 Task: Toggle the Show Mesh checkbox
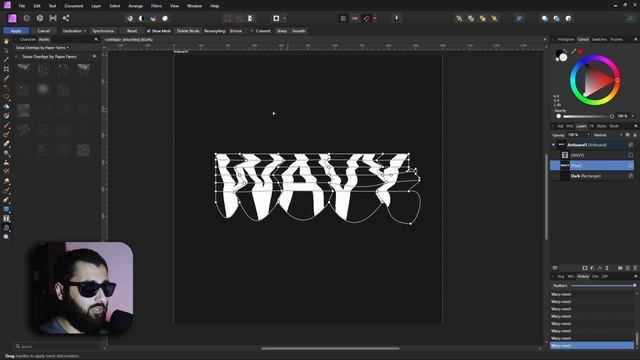pos(149,31)
